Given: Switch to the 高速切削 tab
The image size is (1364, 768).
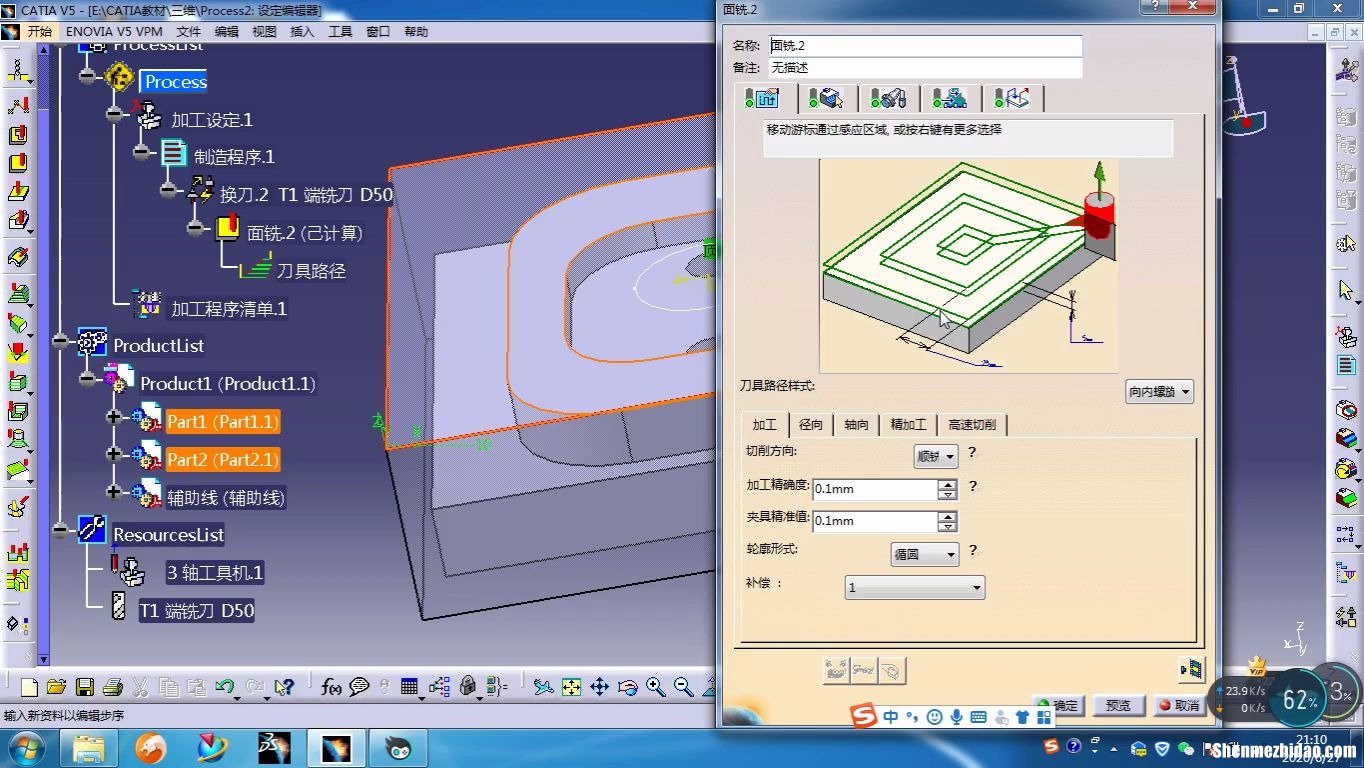Looking at the screenshot, I should click(972, 424).
